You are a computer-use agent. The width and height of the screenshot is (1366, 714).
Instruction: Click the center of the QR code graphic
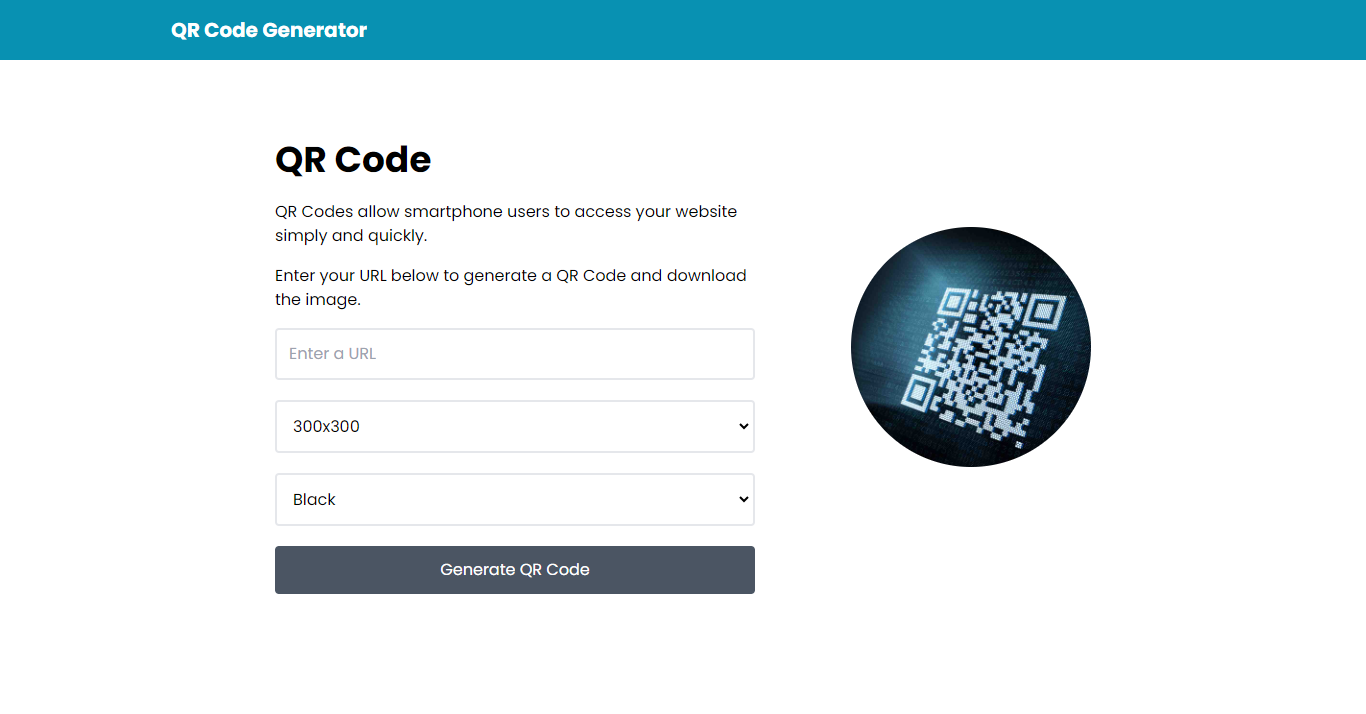(970, 346)
